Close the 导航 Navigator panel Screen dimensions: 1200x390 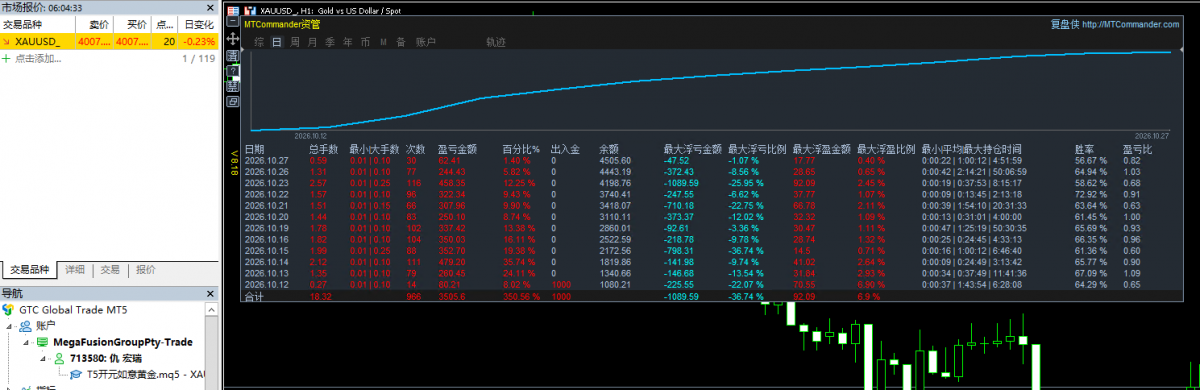pos(209,293)
